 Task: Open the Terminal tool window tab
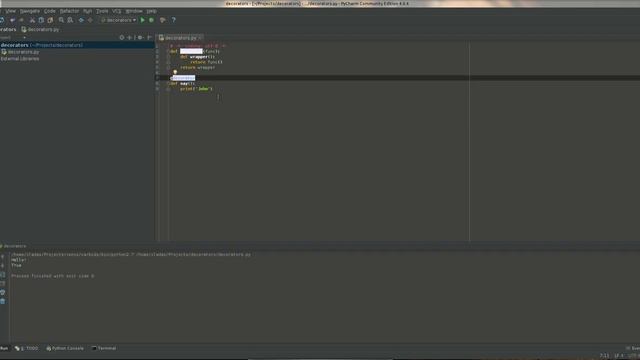[104, 348]
